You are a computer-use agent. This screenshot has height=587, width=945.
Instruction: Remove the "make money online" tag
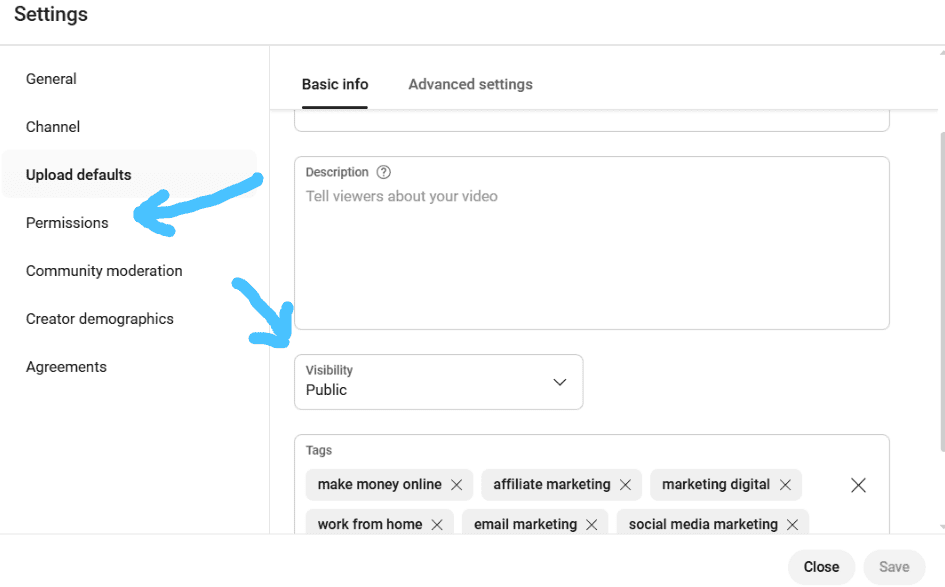(x=457, y=485)
